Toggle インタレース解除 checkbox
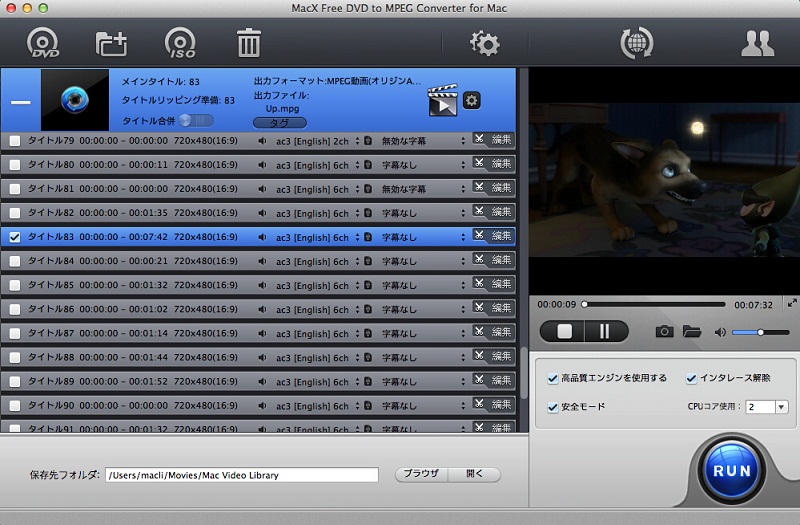 (x=691, y=379)
